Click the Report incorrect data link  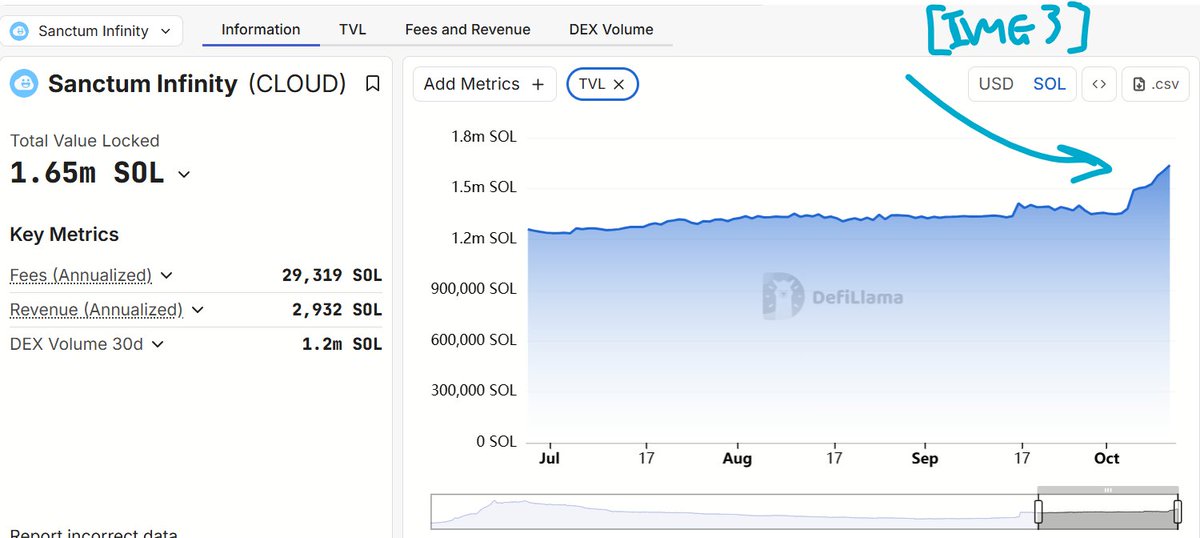coord(94,533)
